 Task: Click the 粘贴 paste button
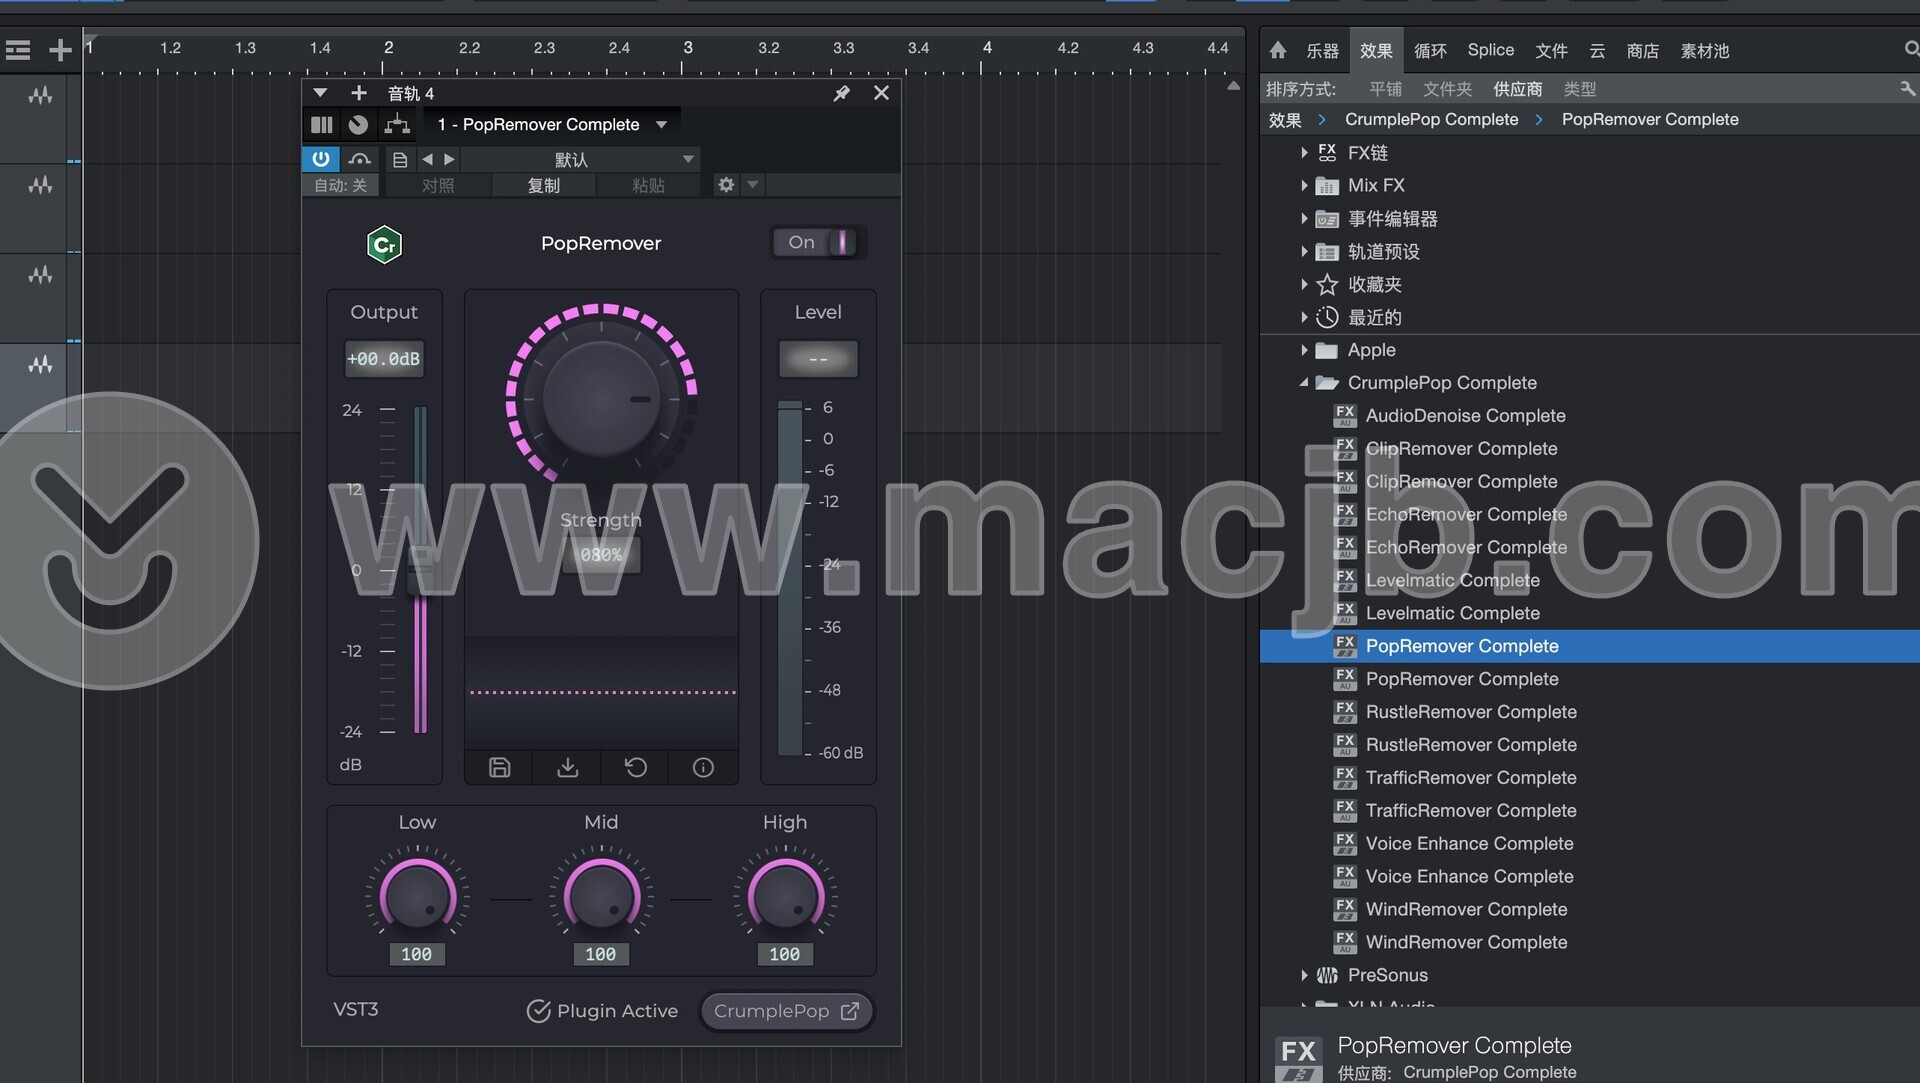[x=648, y=185]
